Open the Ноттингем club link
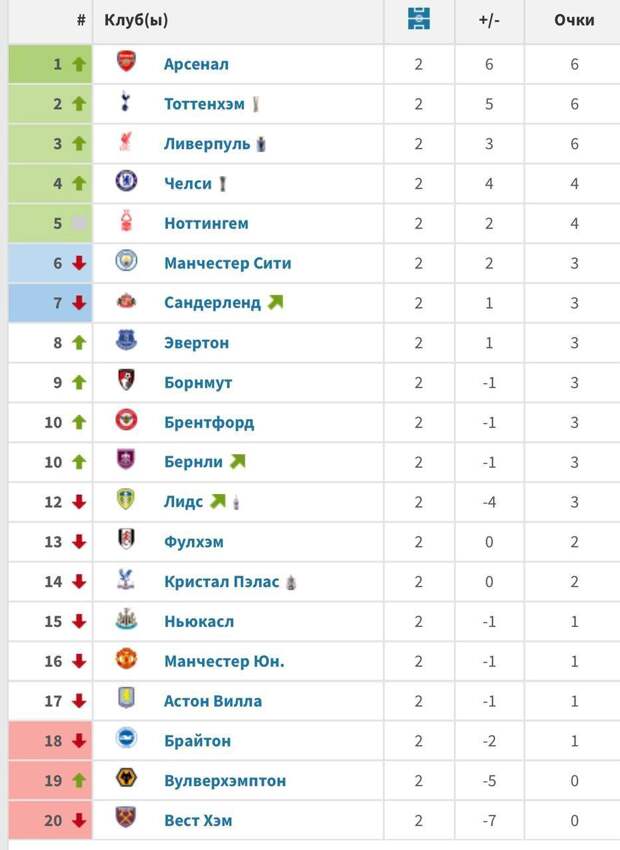This screenshot has height=850, width=620. tap(206, 223)
